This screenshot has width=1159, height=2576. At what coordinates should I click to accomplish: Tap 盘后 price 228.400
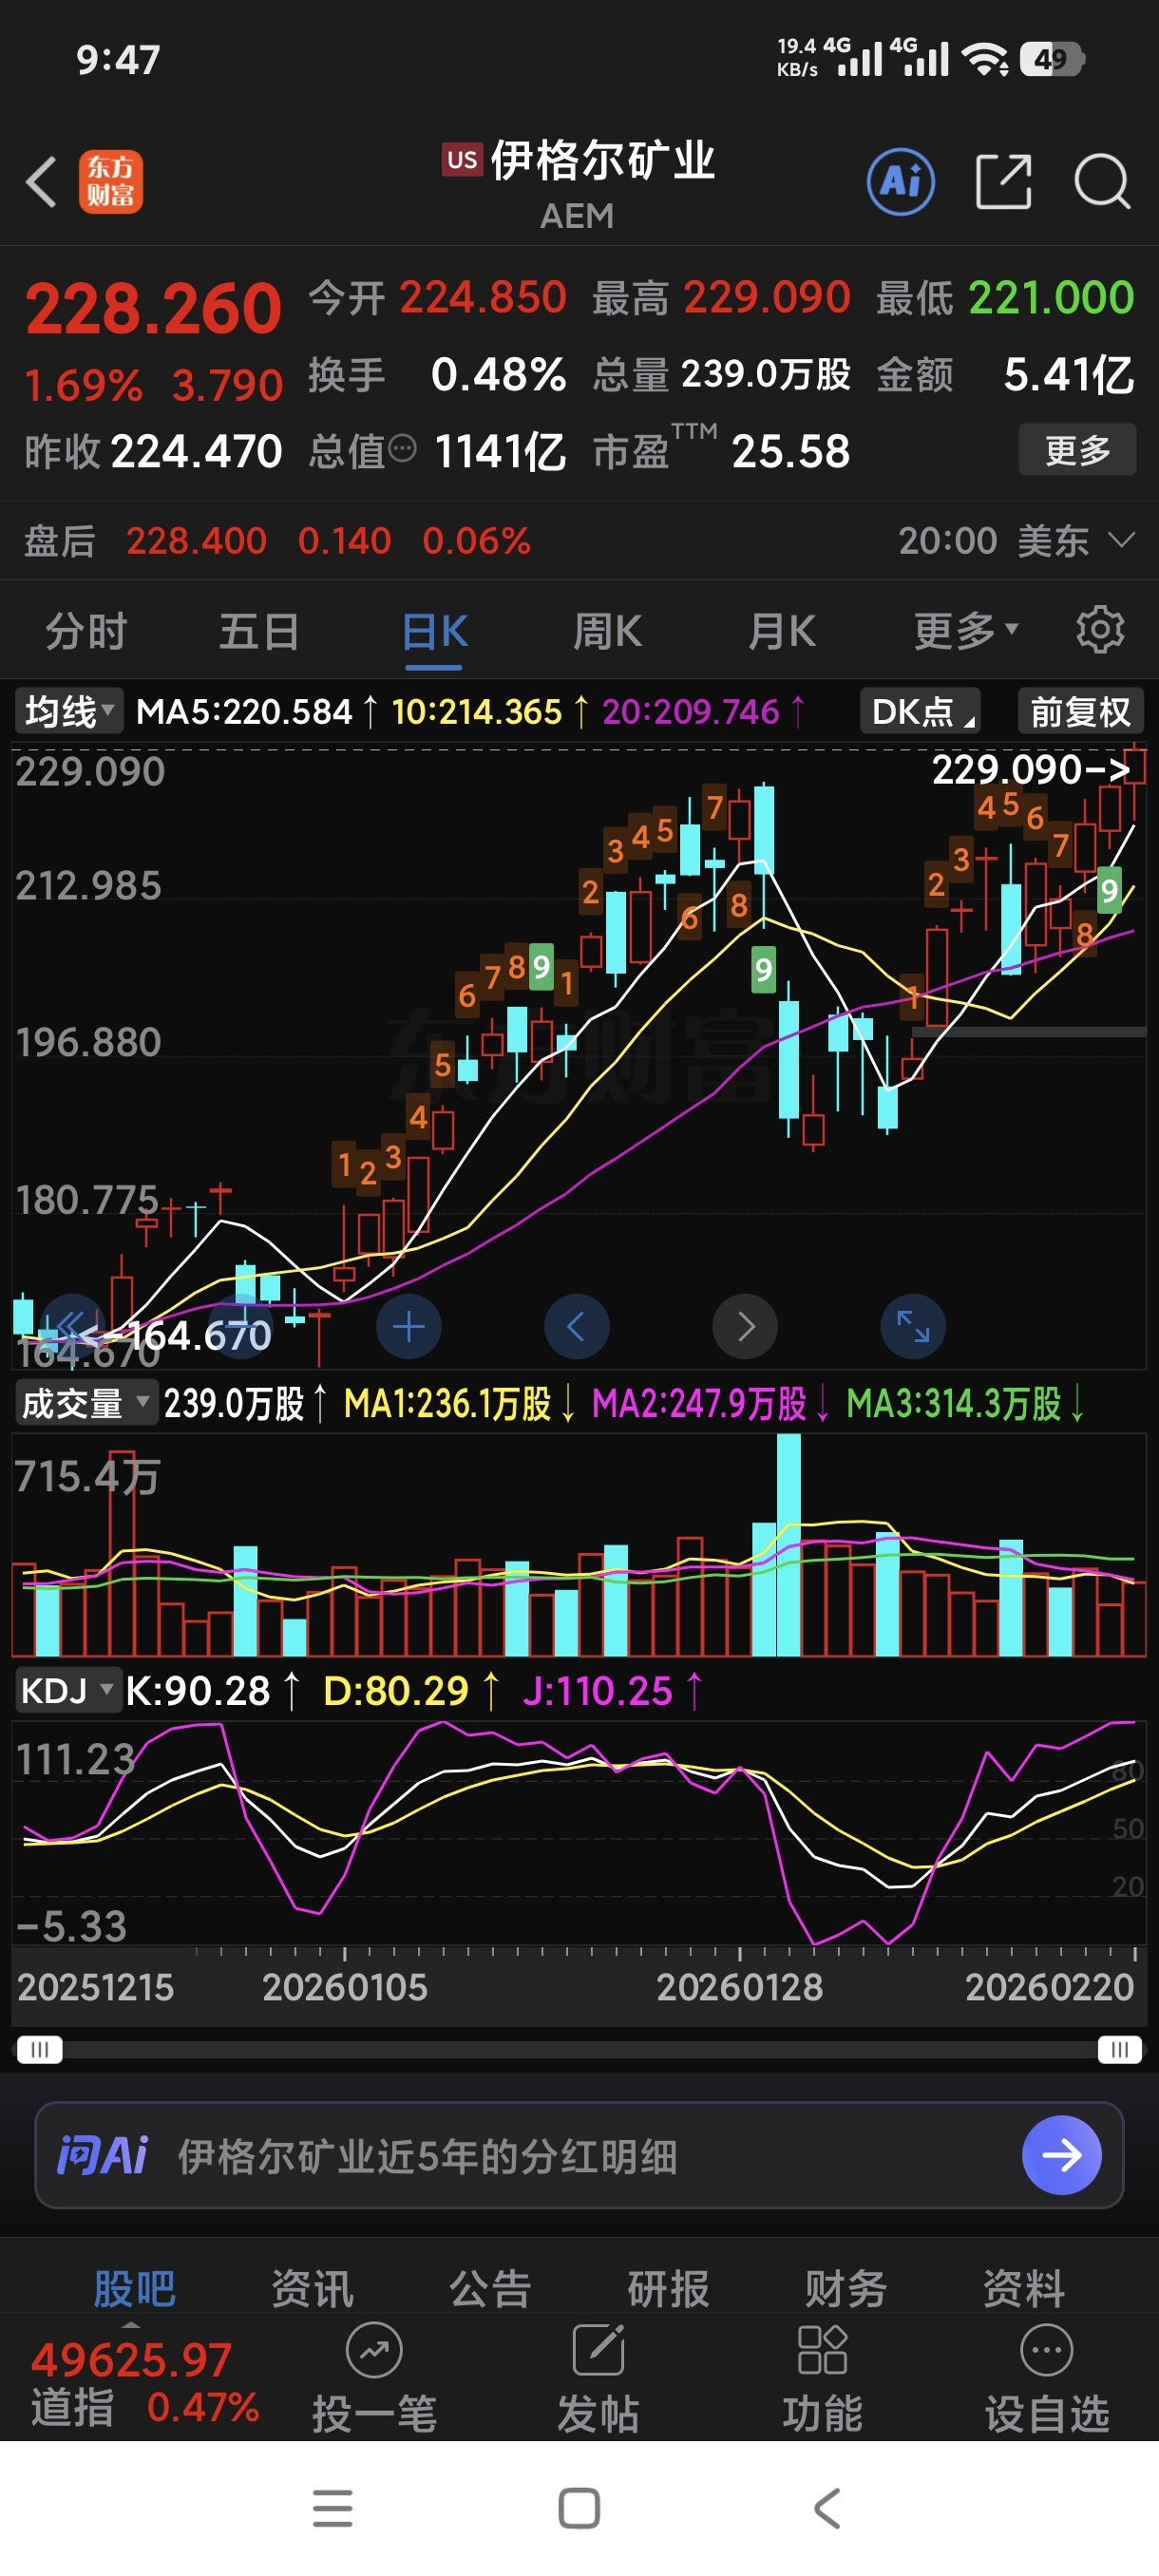tap(196, 540)
